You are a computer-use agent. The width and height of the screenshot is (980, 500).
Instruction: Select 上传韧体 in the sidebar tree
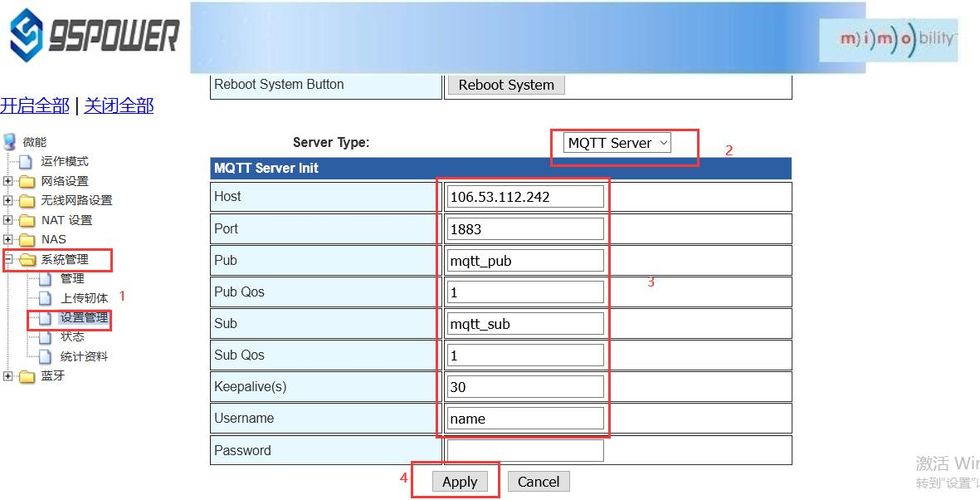[83, 298]
